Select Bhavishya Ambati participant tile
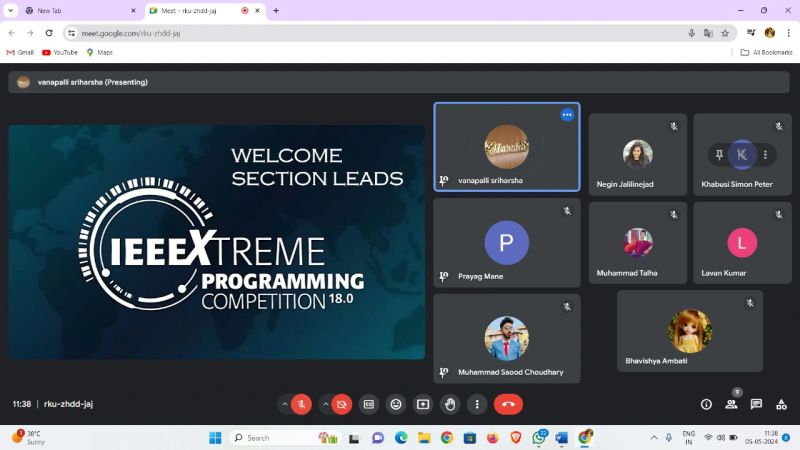 tap(690, 331)
